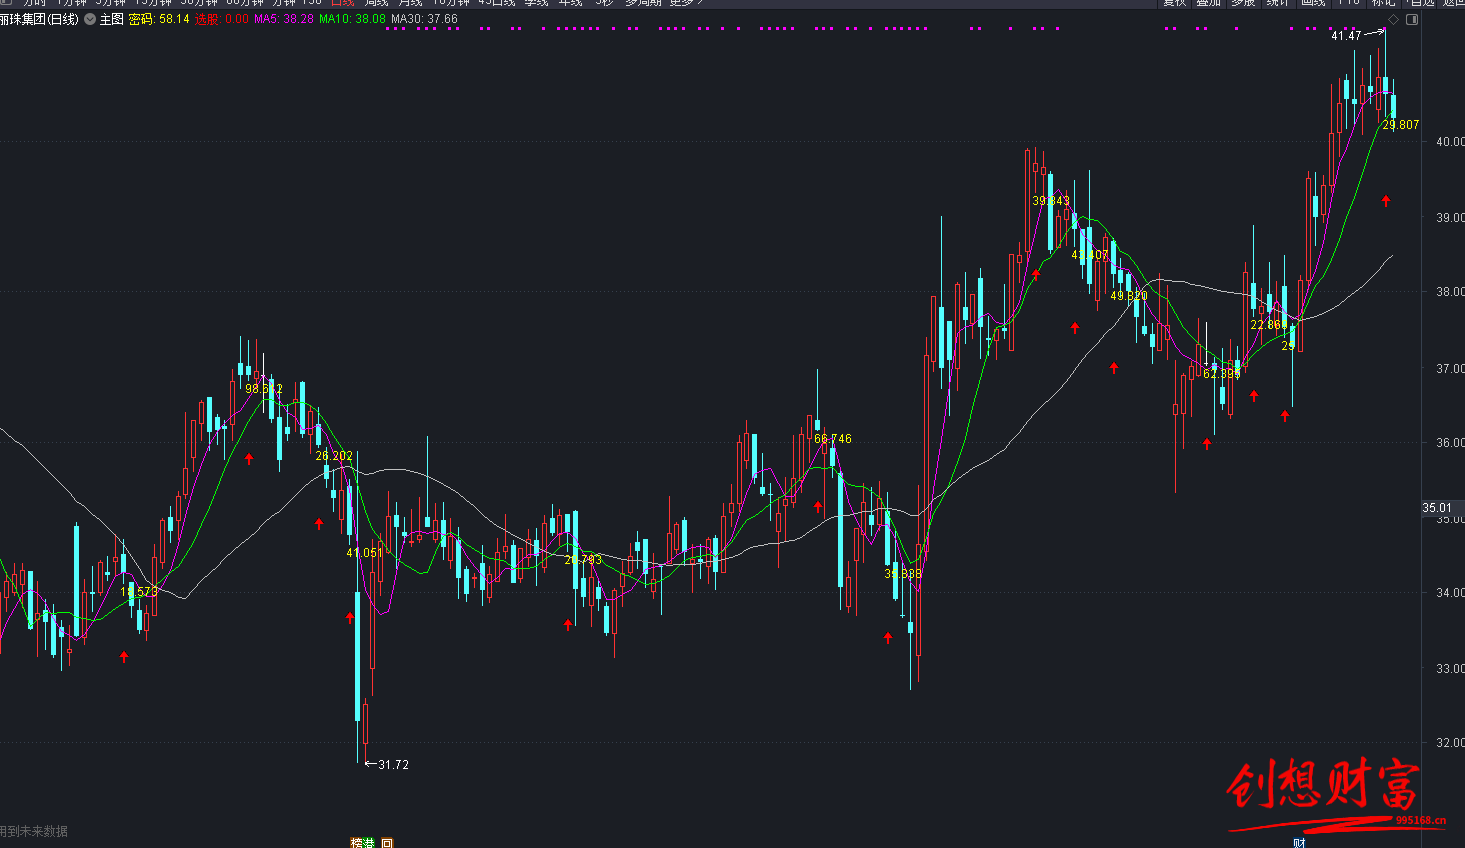Toggle the side panel icon at top right
The width and height of the screenshot is (1465, 848).
(1412, 19)
